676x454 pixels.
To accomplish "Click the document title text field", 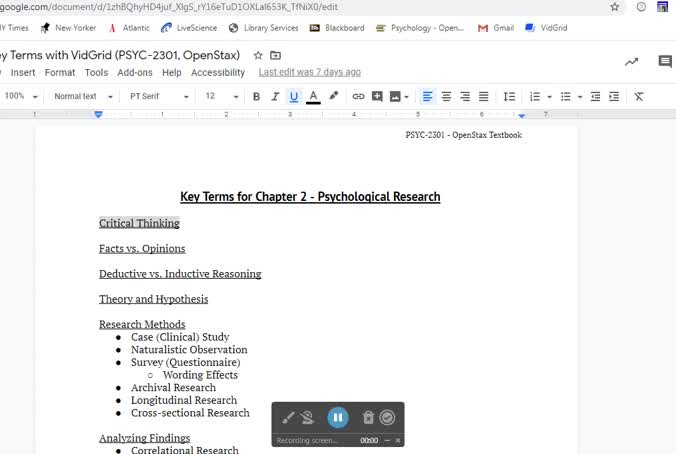I will tap(120, 55).
